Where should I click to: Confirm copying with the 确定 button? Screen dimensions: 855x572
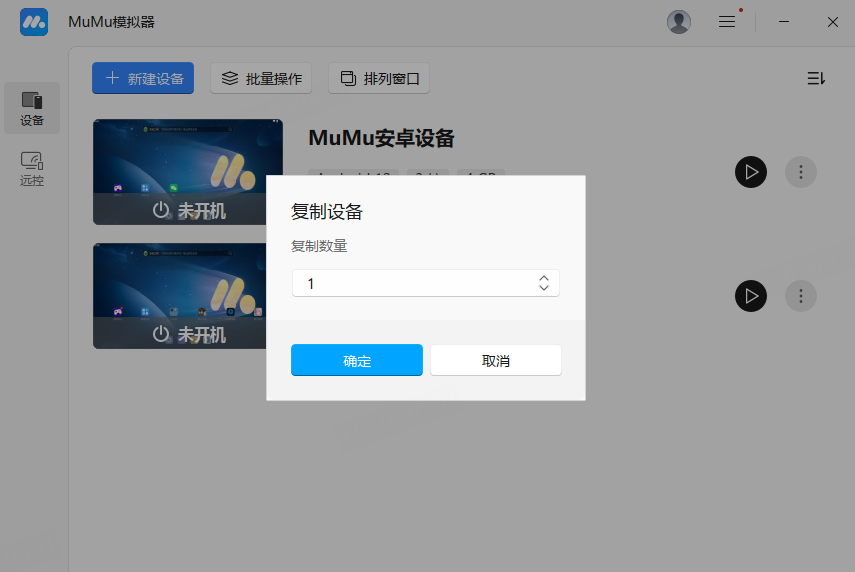pyautogui.click(x=357, y=360)
